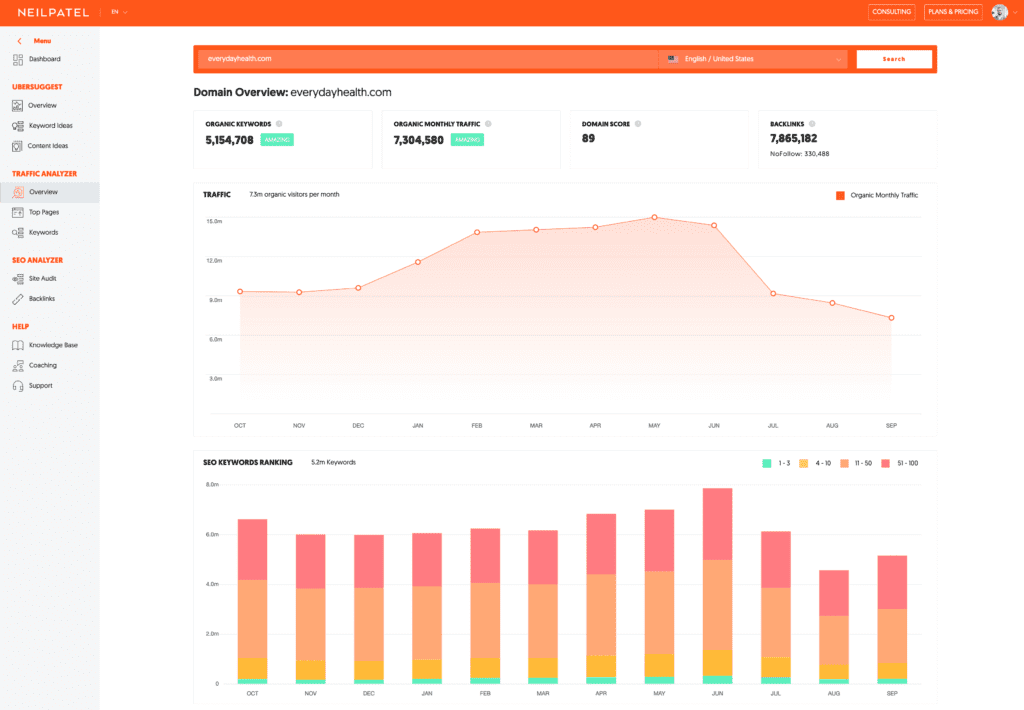Viewport: 1024px width, 710px height.
Task: Click '7.3m organic visitors per month' text
Action: (x=295, y=195)
